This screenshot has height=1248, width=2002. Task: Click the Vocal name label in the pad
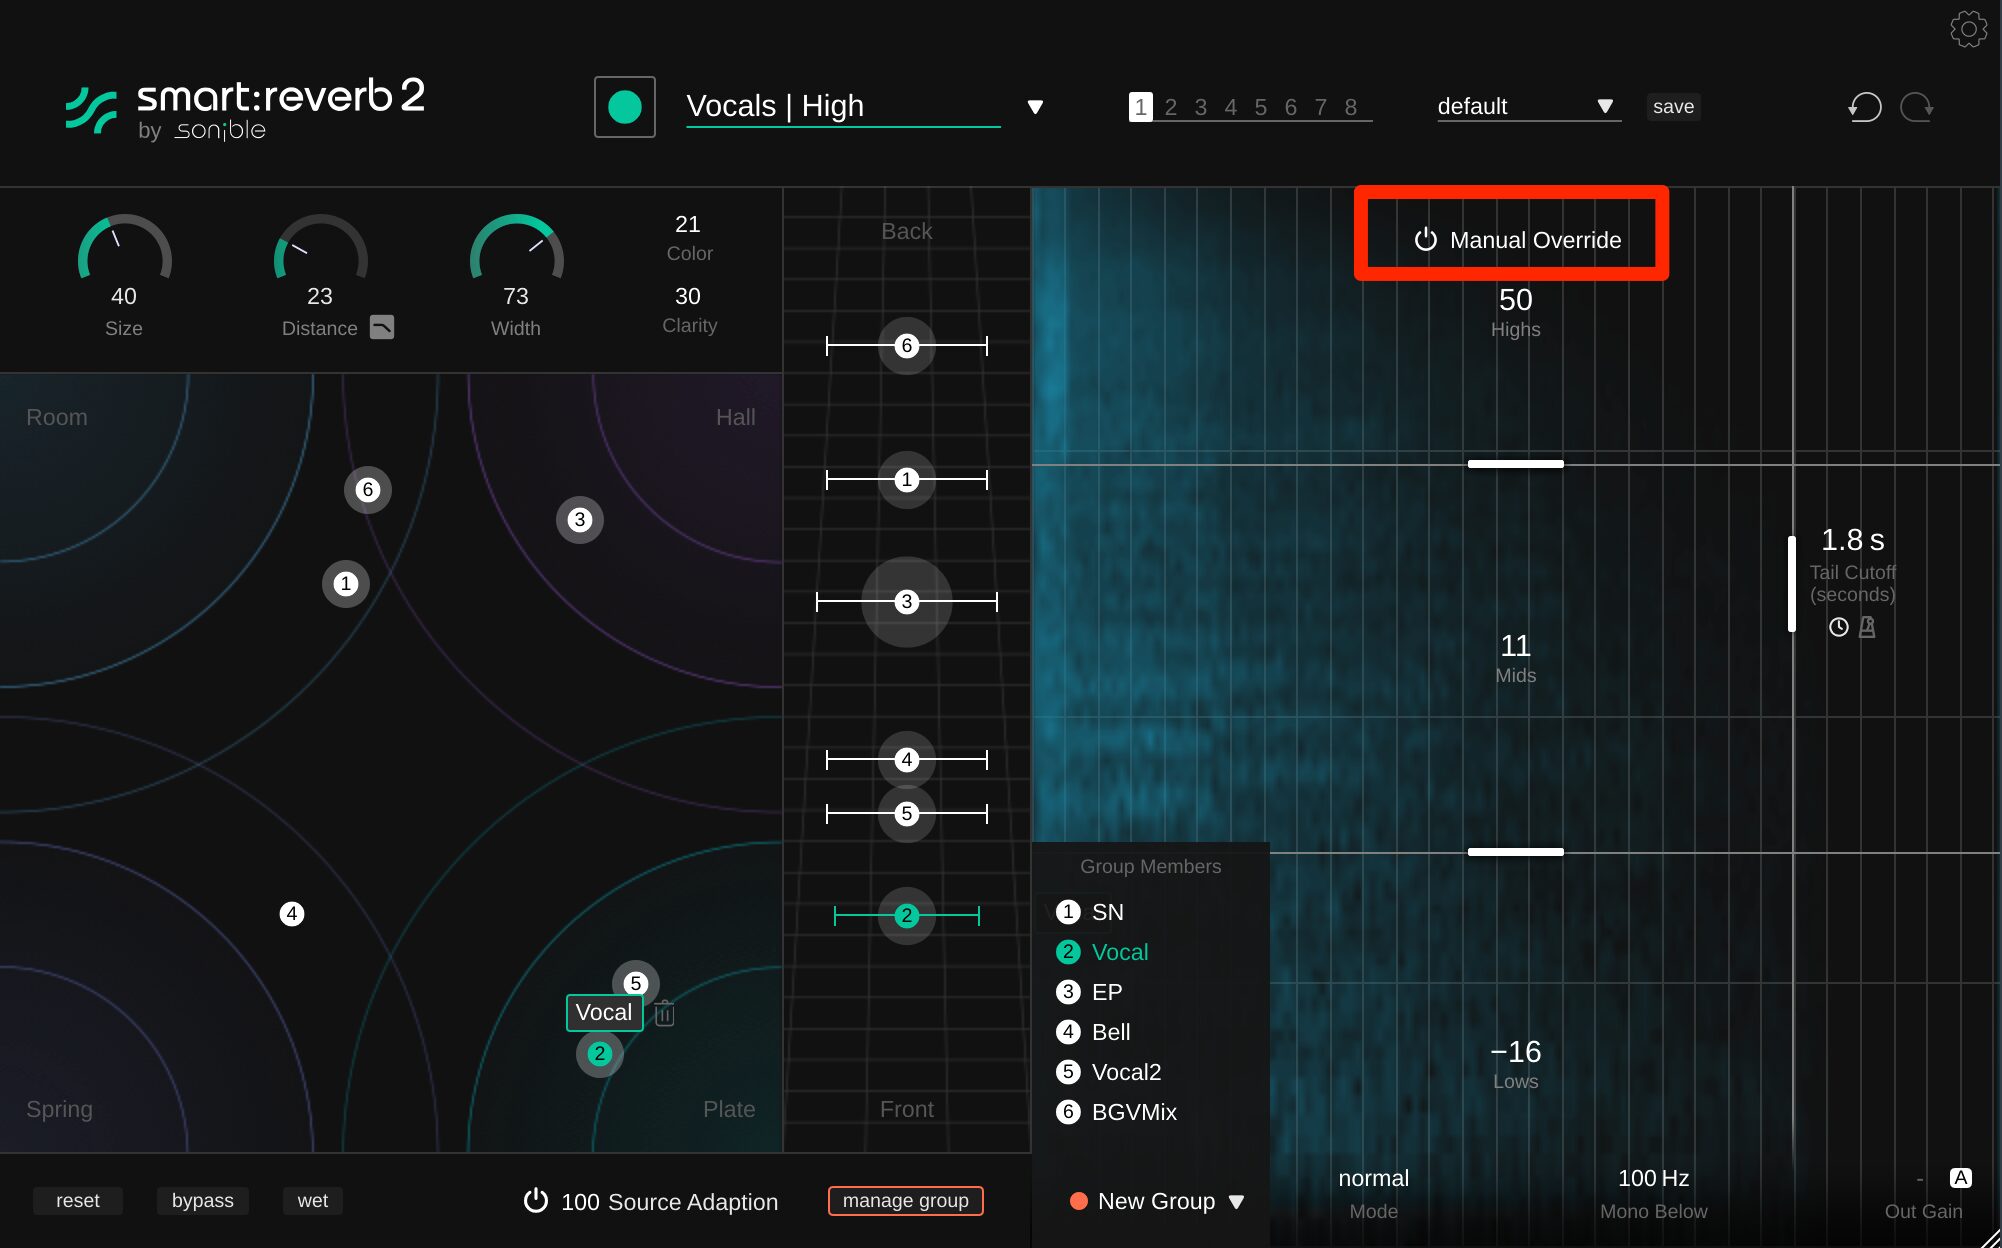(604, 1013)
